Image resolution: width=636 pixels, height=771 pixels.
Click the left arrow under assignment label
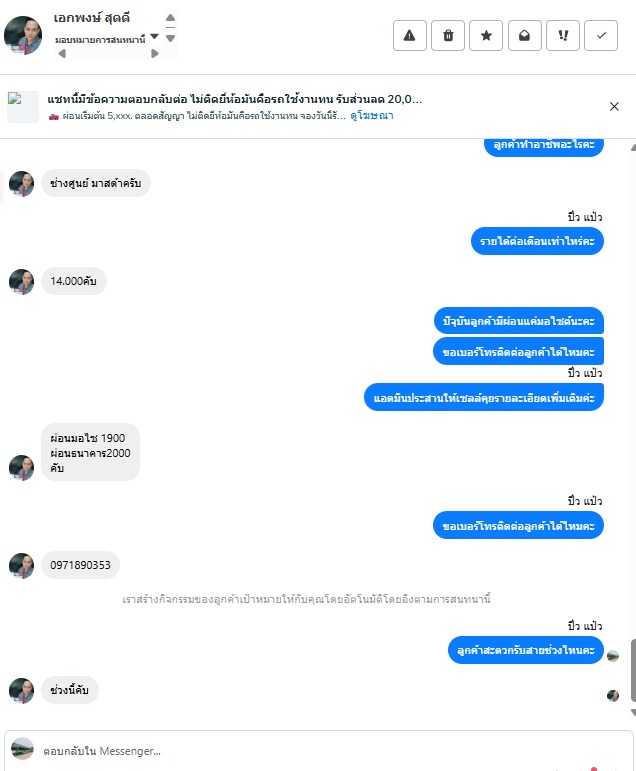pos(62,54)
